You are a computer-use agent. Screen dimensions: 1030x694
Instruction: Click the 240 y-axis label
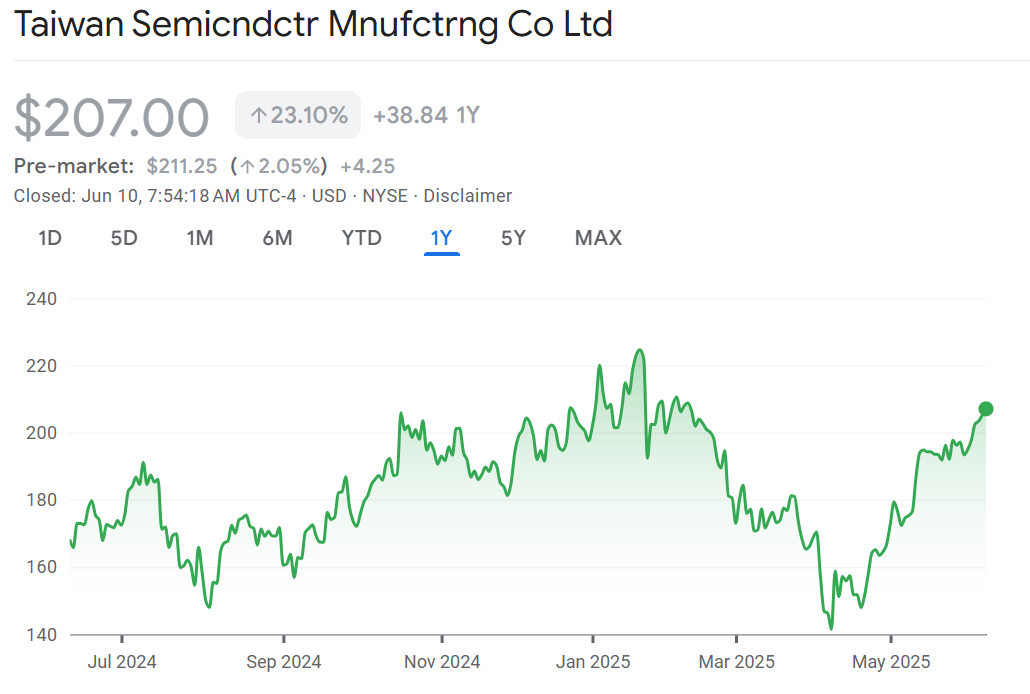coord(40,299)
